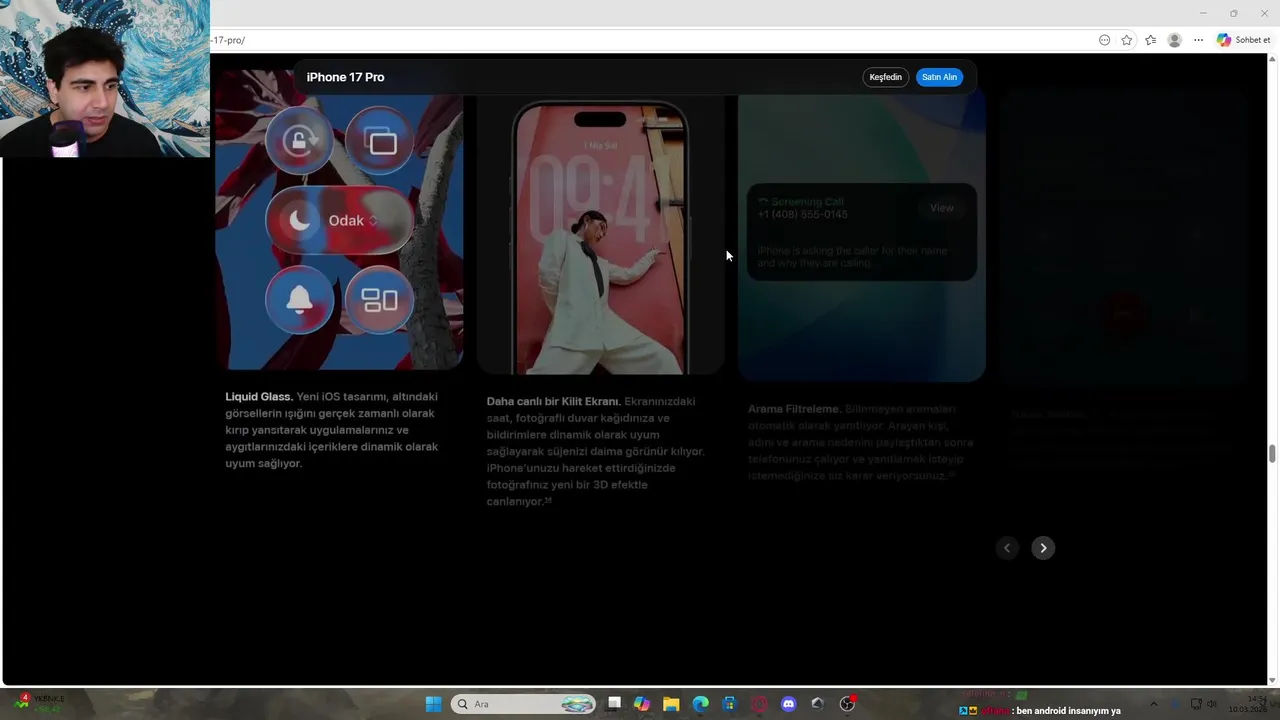Click View on the Screening Call card
This screenshot has height=720, width=1280.
tap(942, 208)
